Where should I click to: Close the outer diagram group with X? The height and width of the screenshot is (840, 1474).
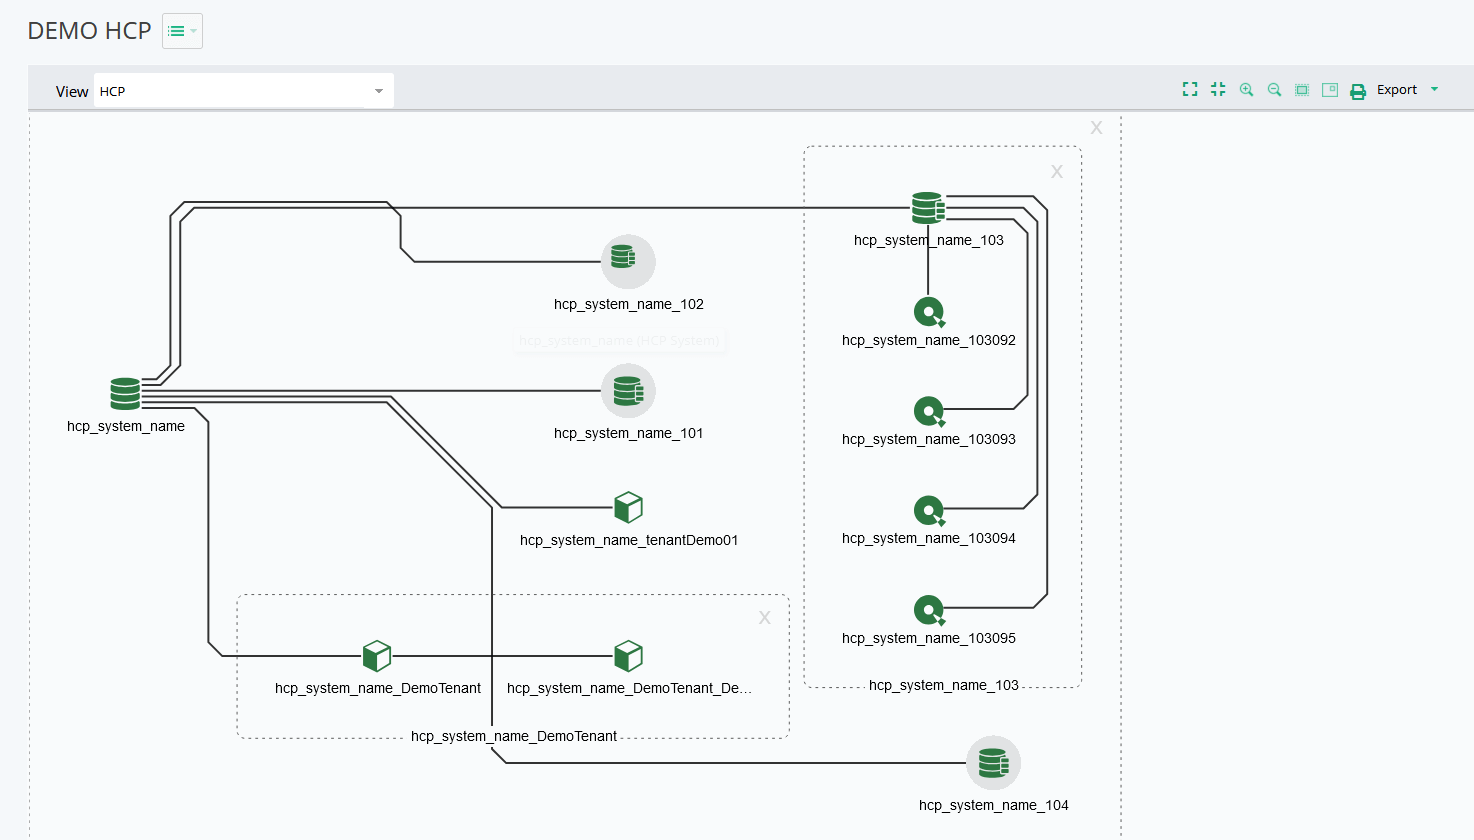(1096, 128)
